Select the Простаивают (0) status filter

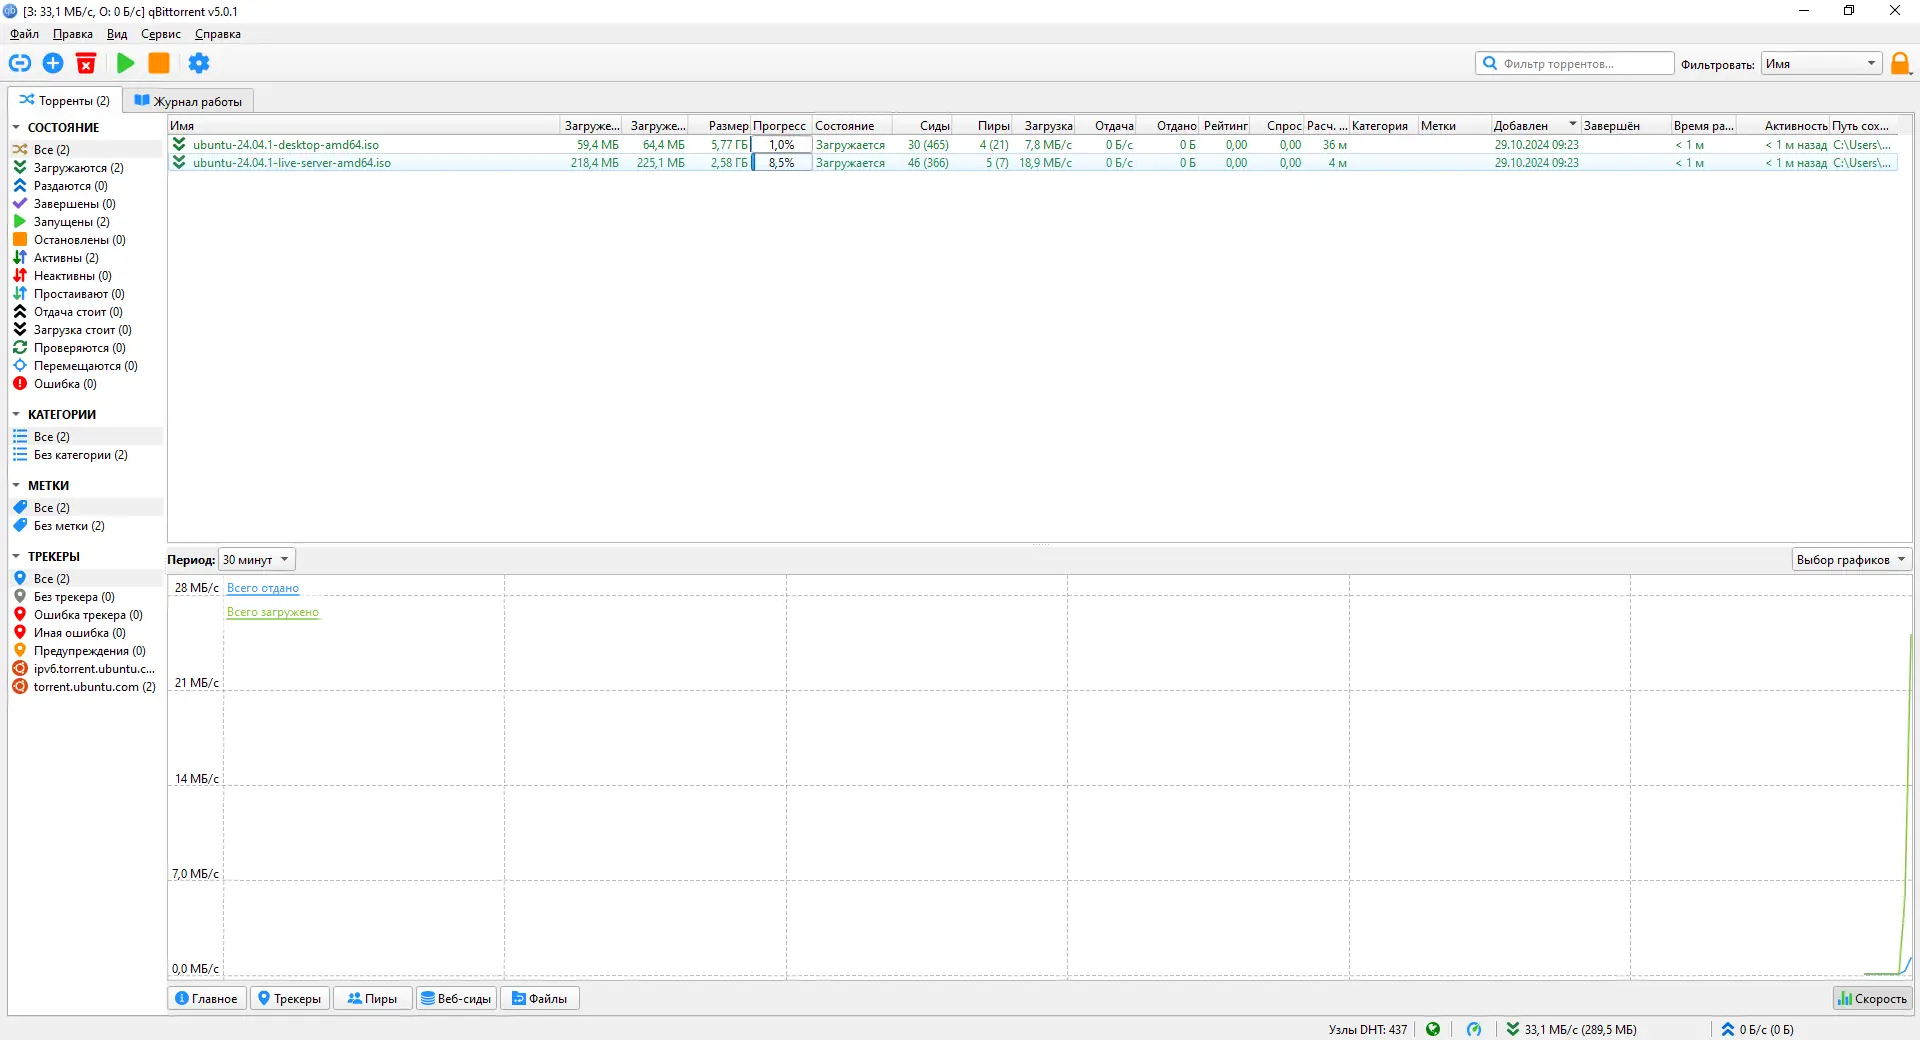point(85,294)
